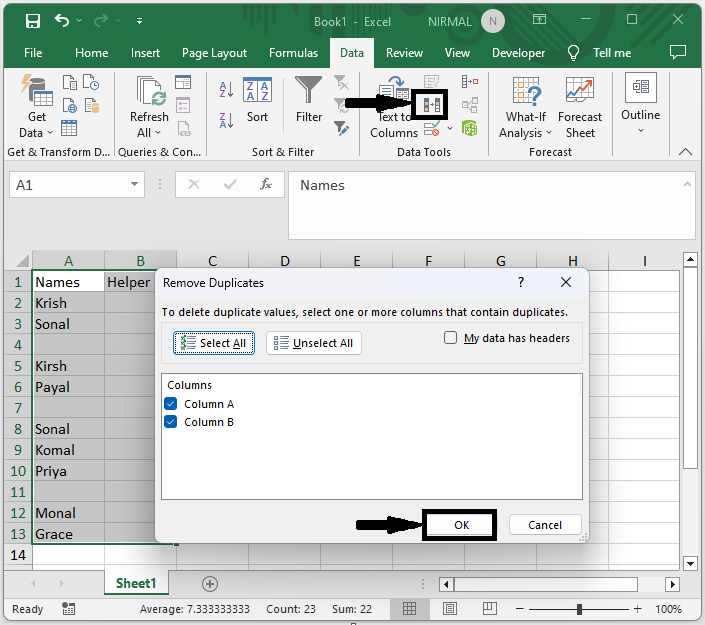705x625 pixels.
Task: Open the Forecast Sheet tool
Action: tap(580, 107)
